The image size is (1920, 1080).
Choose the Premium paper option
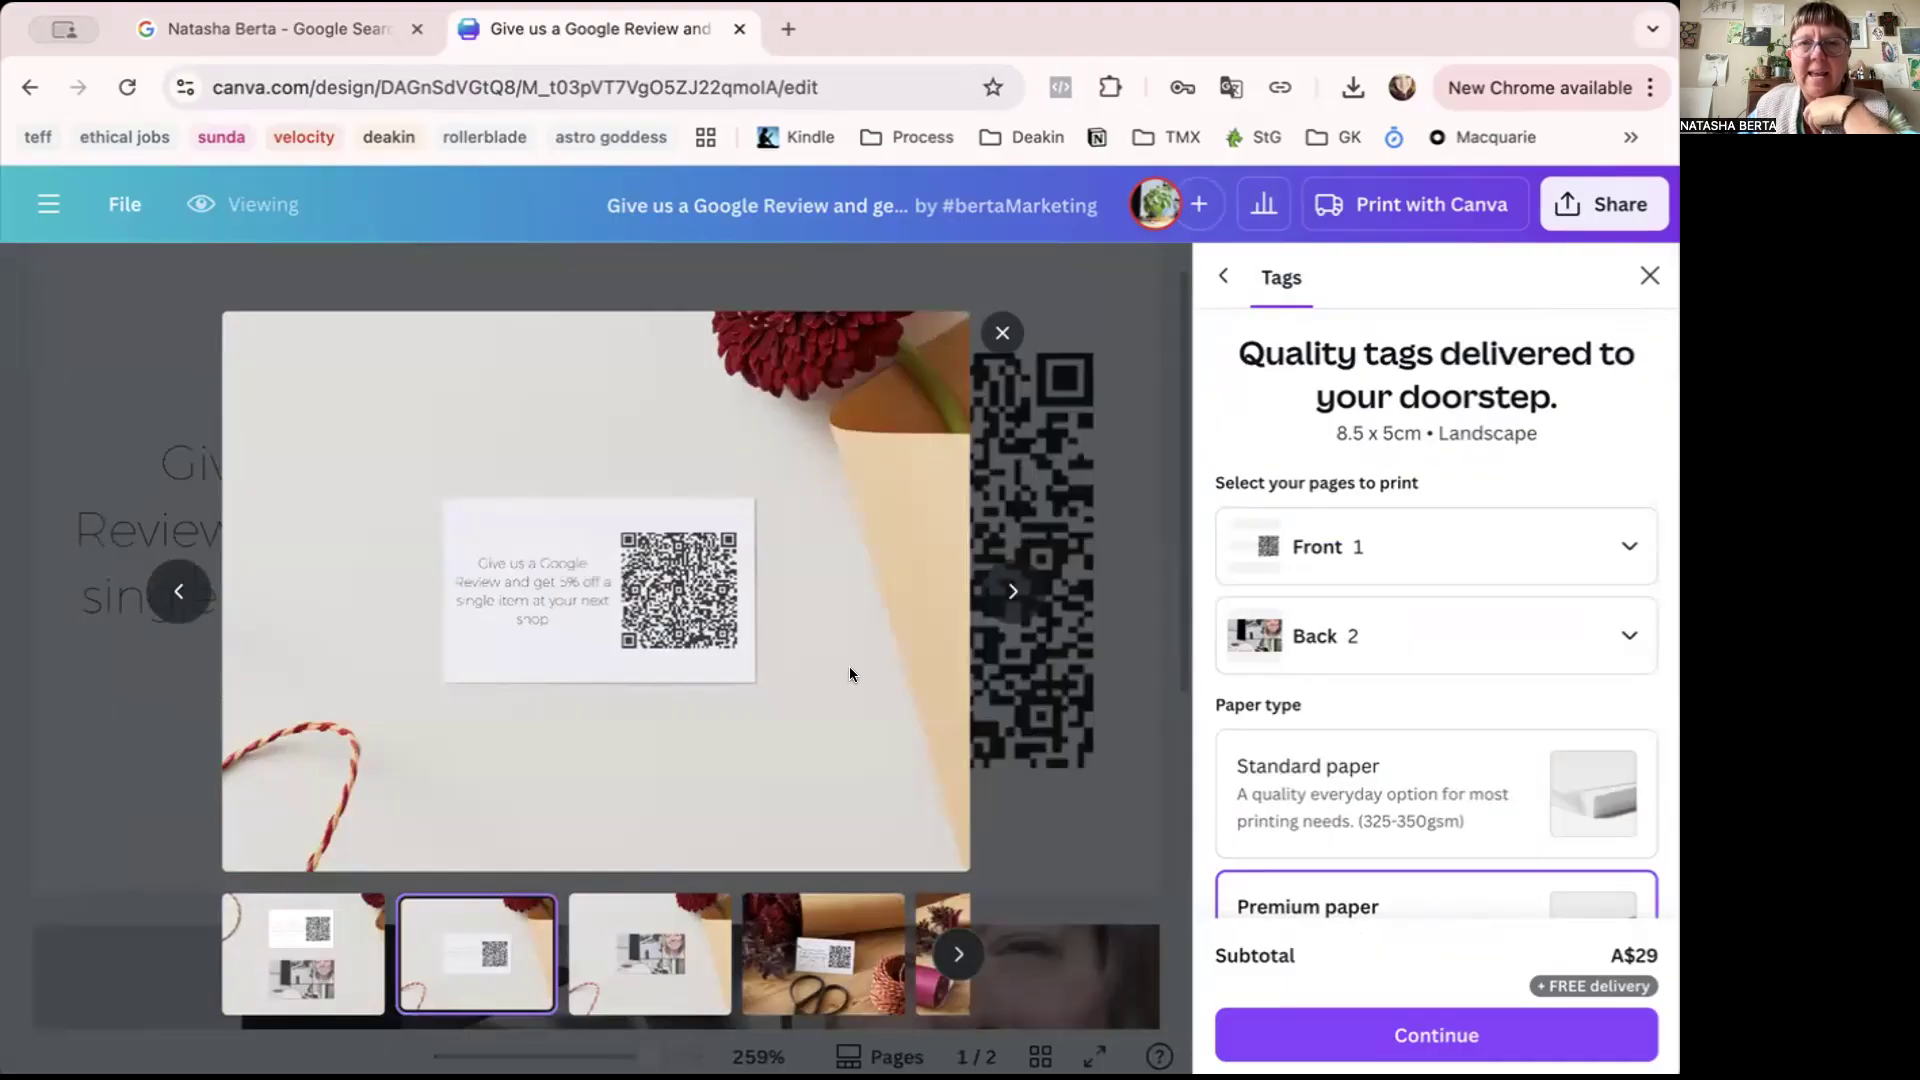click(1436, 896)
